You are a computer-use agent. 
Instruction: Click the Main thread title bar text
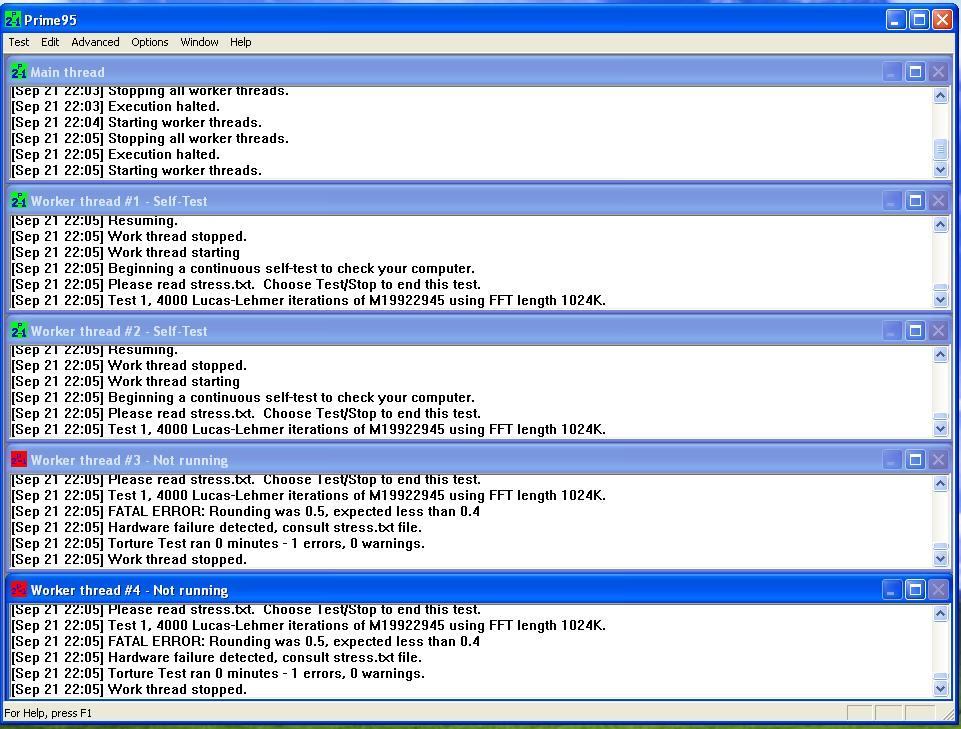tap(67, 72)
